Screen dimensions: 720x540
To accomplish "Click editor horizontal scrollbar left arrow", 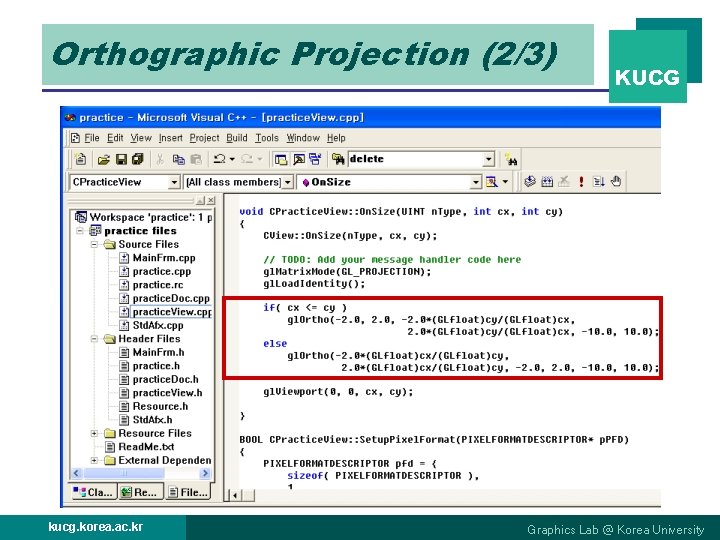I will point(235,495).
